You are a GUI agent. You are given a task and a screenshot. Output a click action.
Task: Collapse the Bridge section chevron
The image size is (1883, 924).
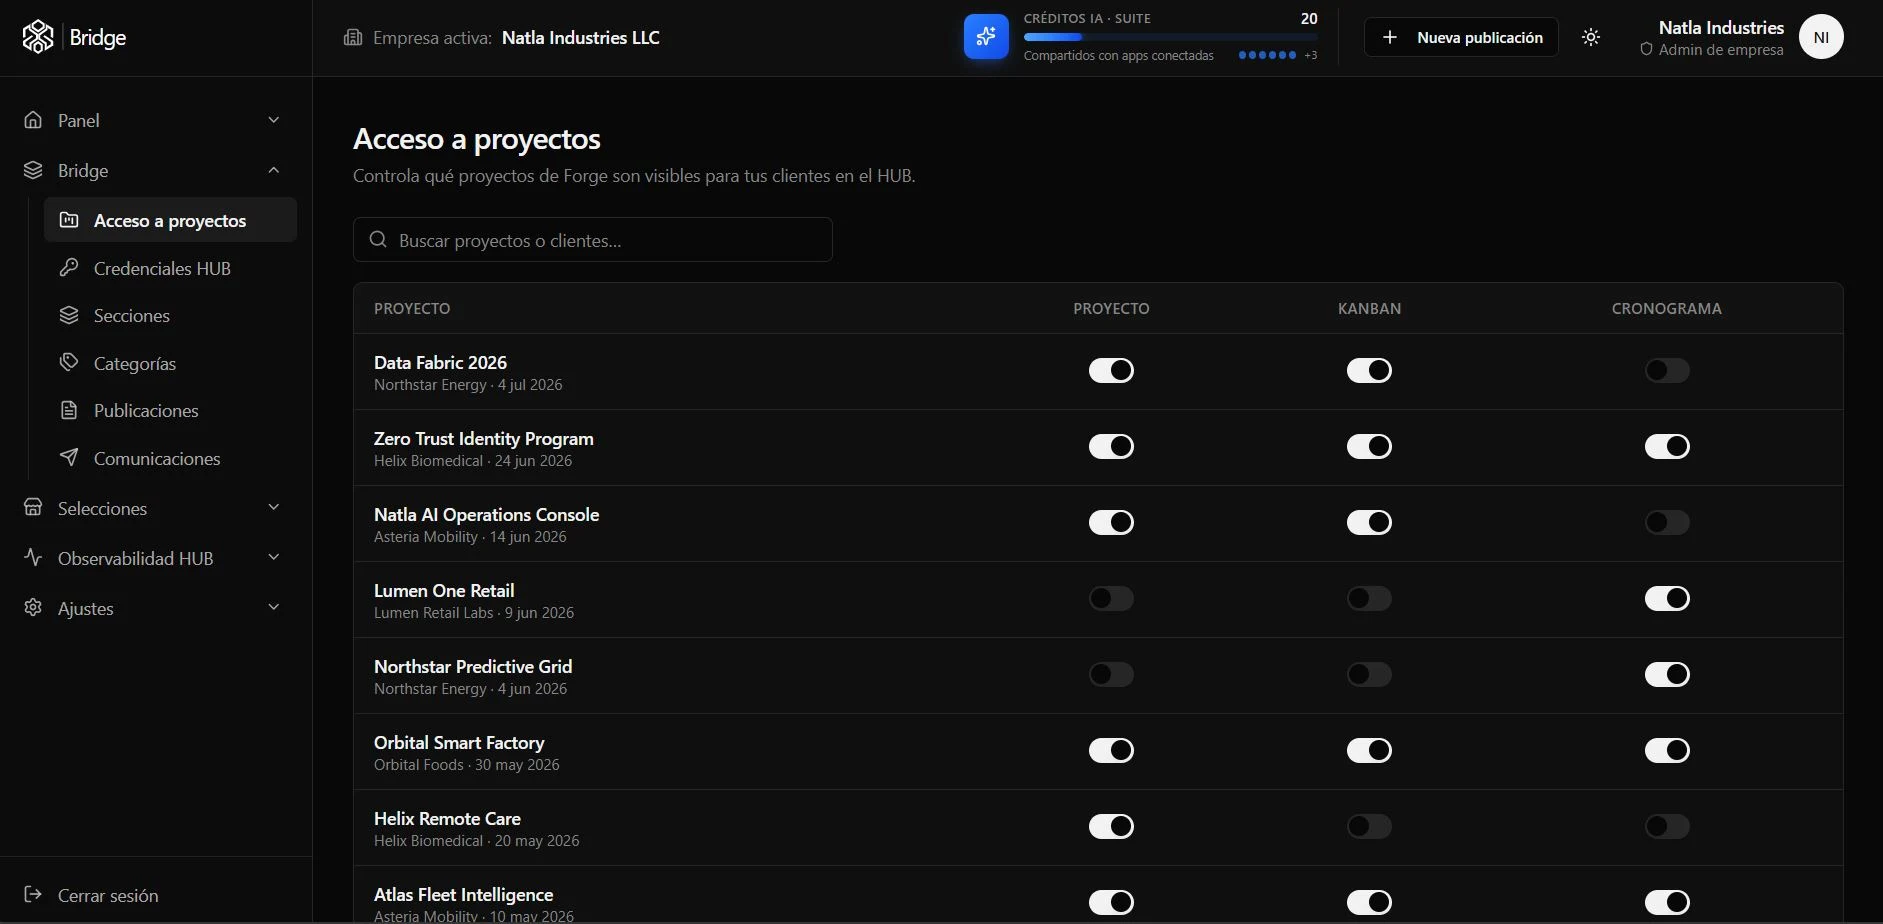click(274, 170)
